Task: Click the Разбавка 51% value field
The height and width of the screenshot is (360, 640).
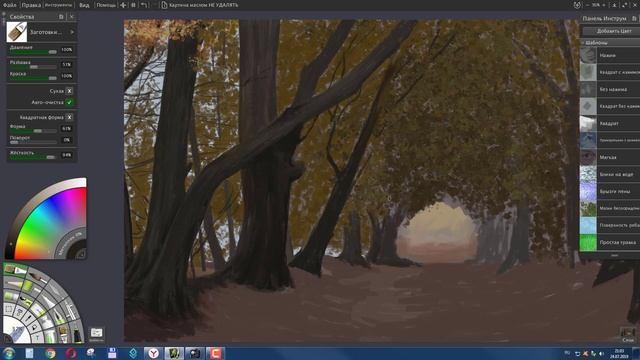Action: coord(67,64)
